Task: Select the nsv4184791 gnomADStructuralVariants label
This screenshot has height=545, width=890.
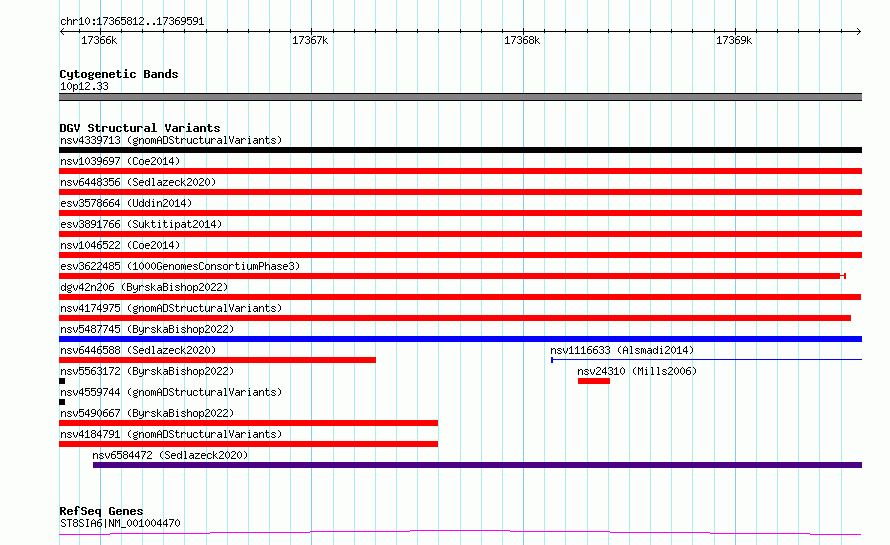Action: click(171, 434)
